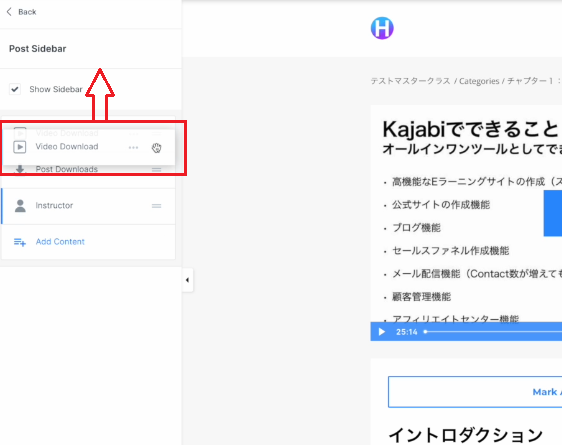Click the blue square on the video

[x=553, y=213]
